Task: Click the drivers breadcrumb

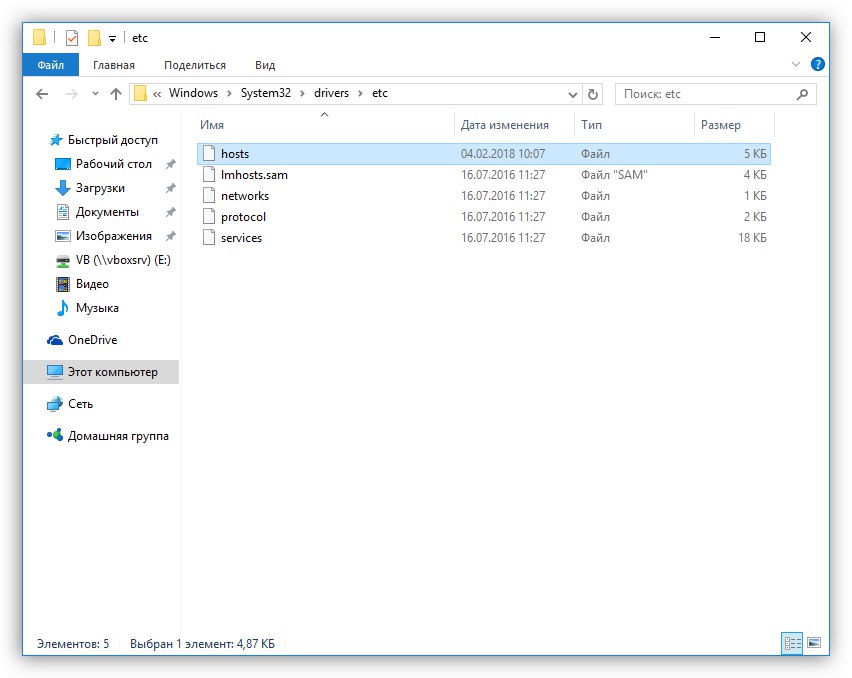Action: (x=331, y=93)
